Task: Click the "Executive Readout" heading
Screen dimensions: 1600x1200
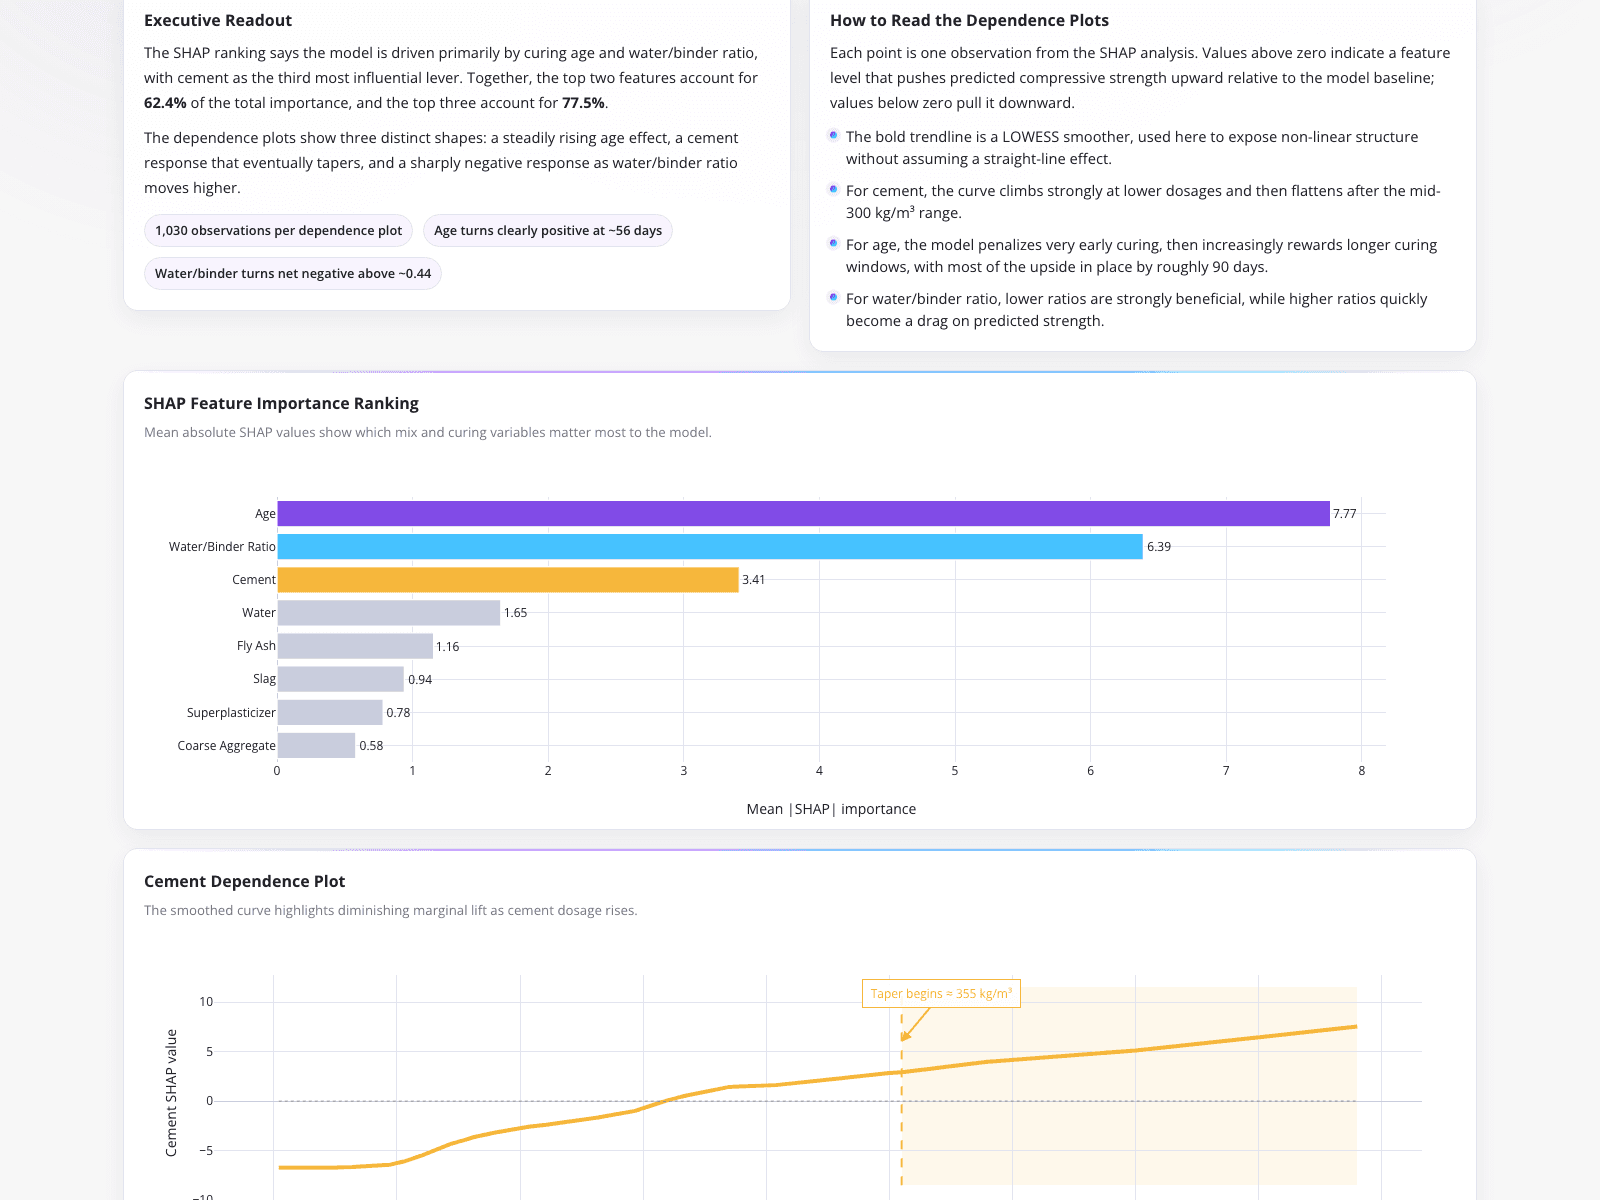Action: [218, 21]
